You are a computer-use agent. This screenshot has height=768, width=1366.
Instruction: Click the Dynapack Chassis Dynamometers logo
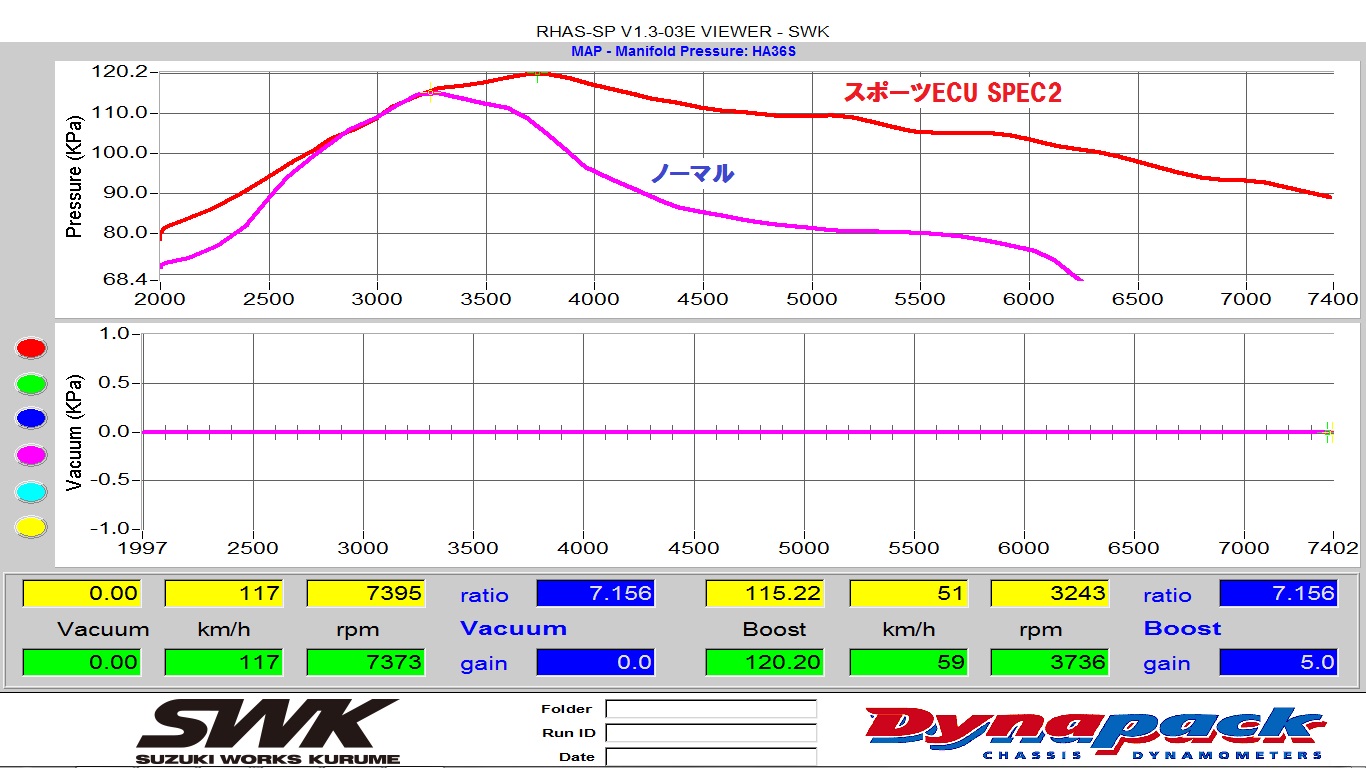coord(1095,731)
